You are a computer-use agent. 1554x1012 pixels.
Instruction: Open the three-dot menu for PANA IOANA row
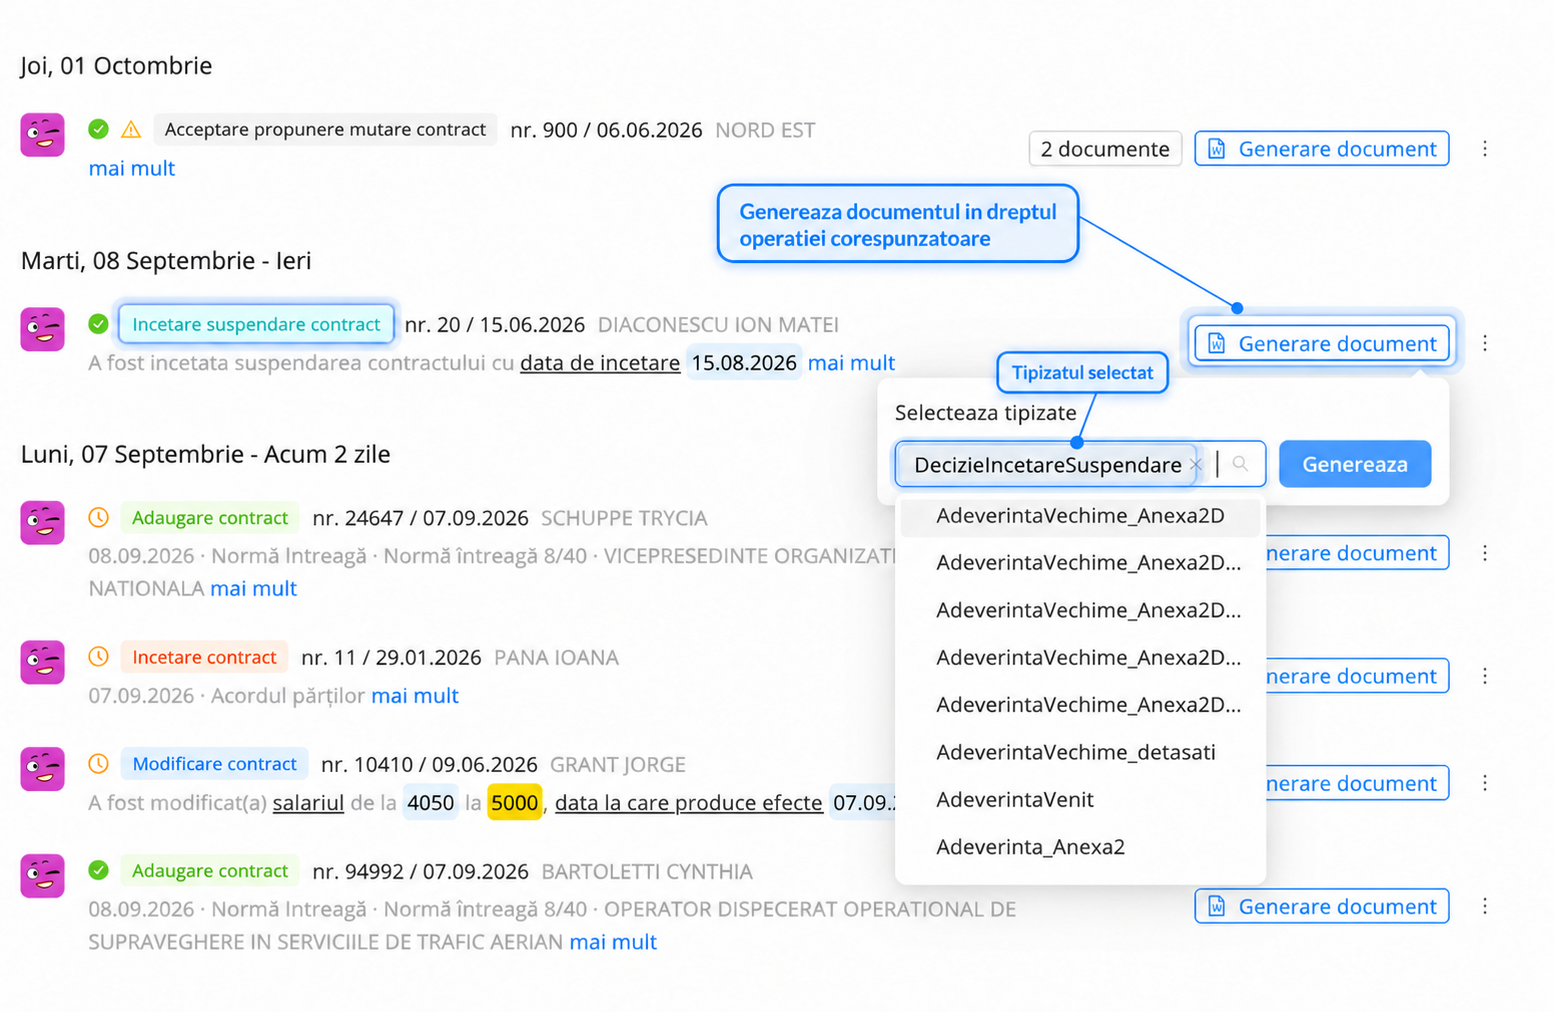1485,676
